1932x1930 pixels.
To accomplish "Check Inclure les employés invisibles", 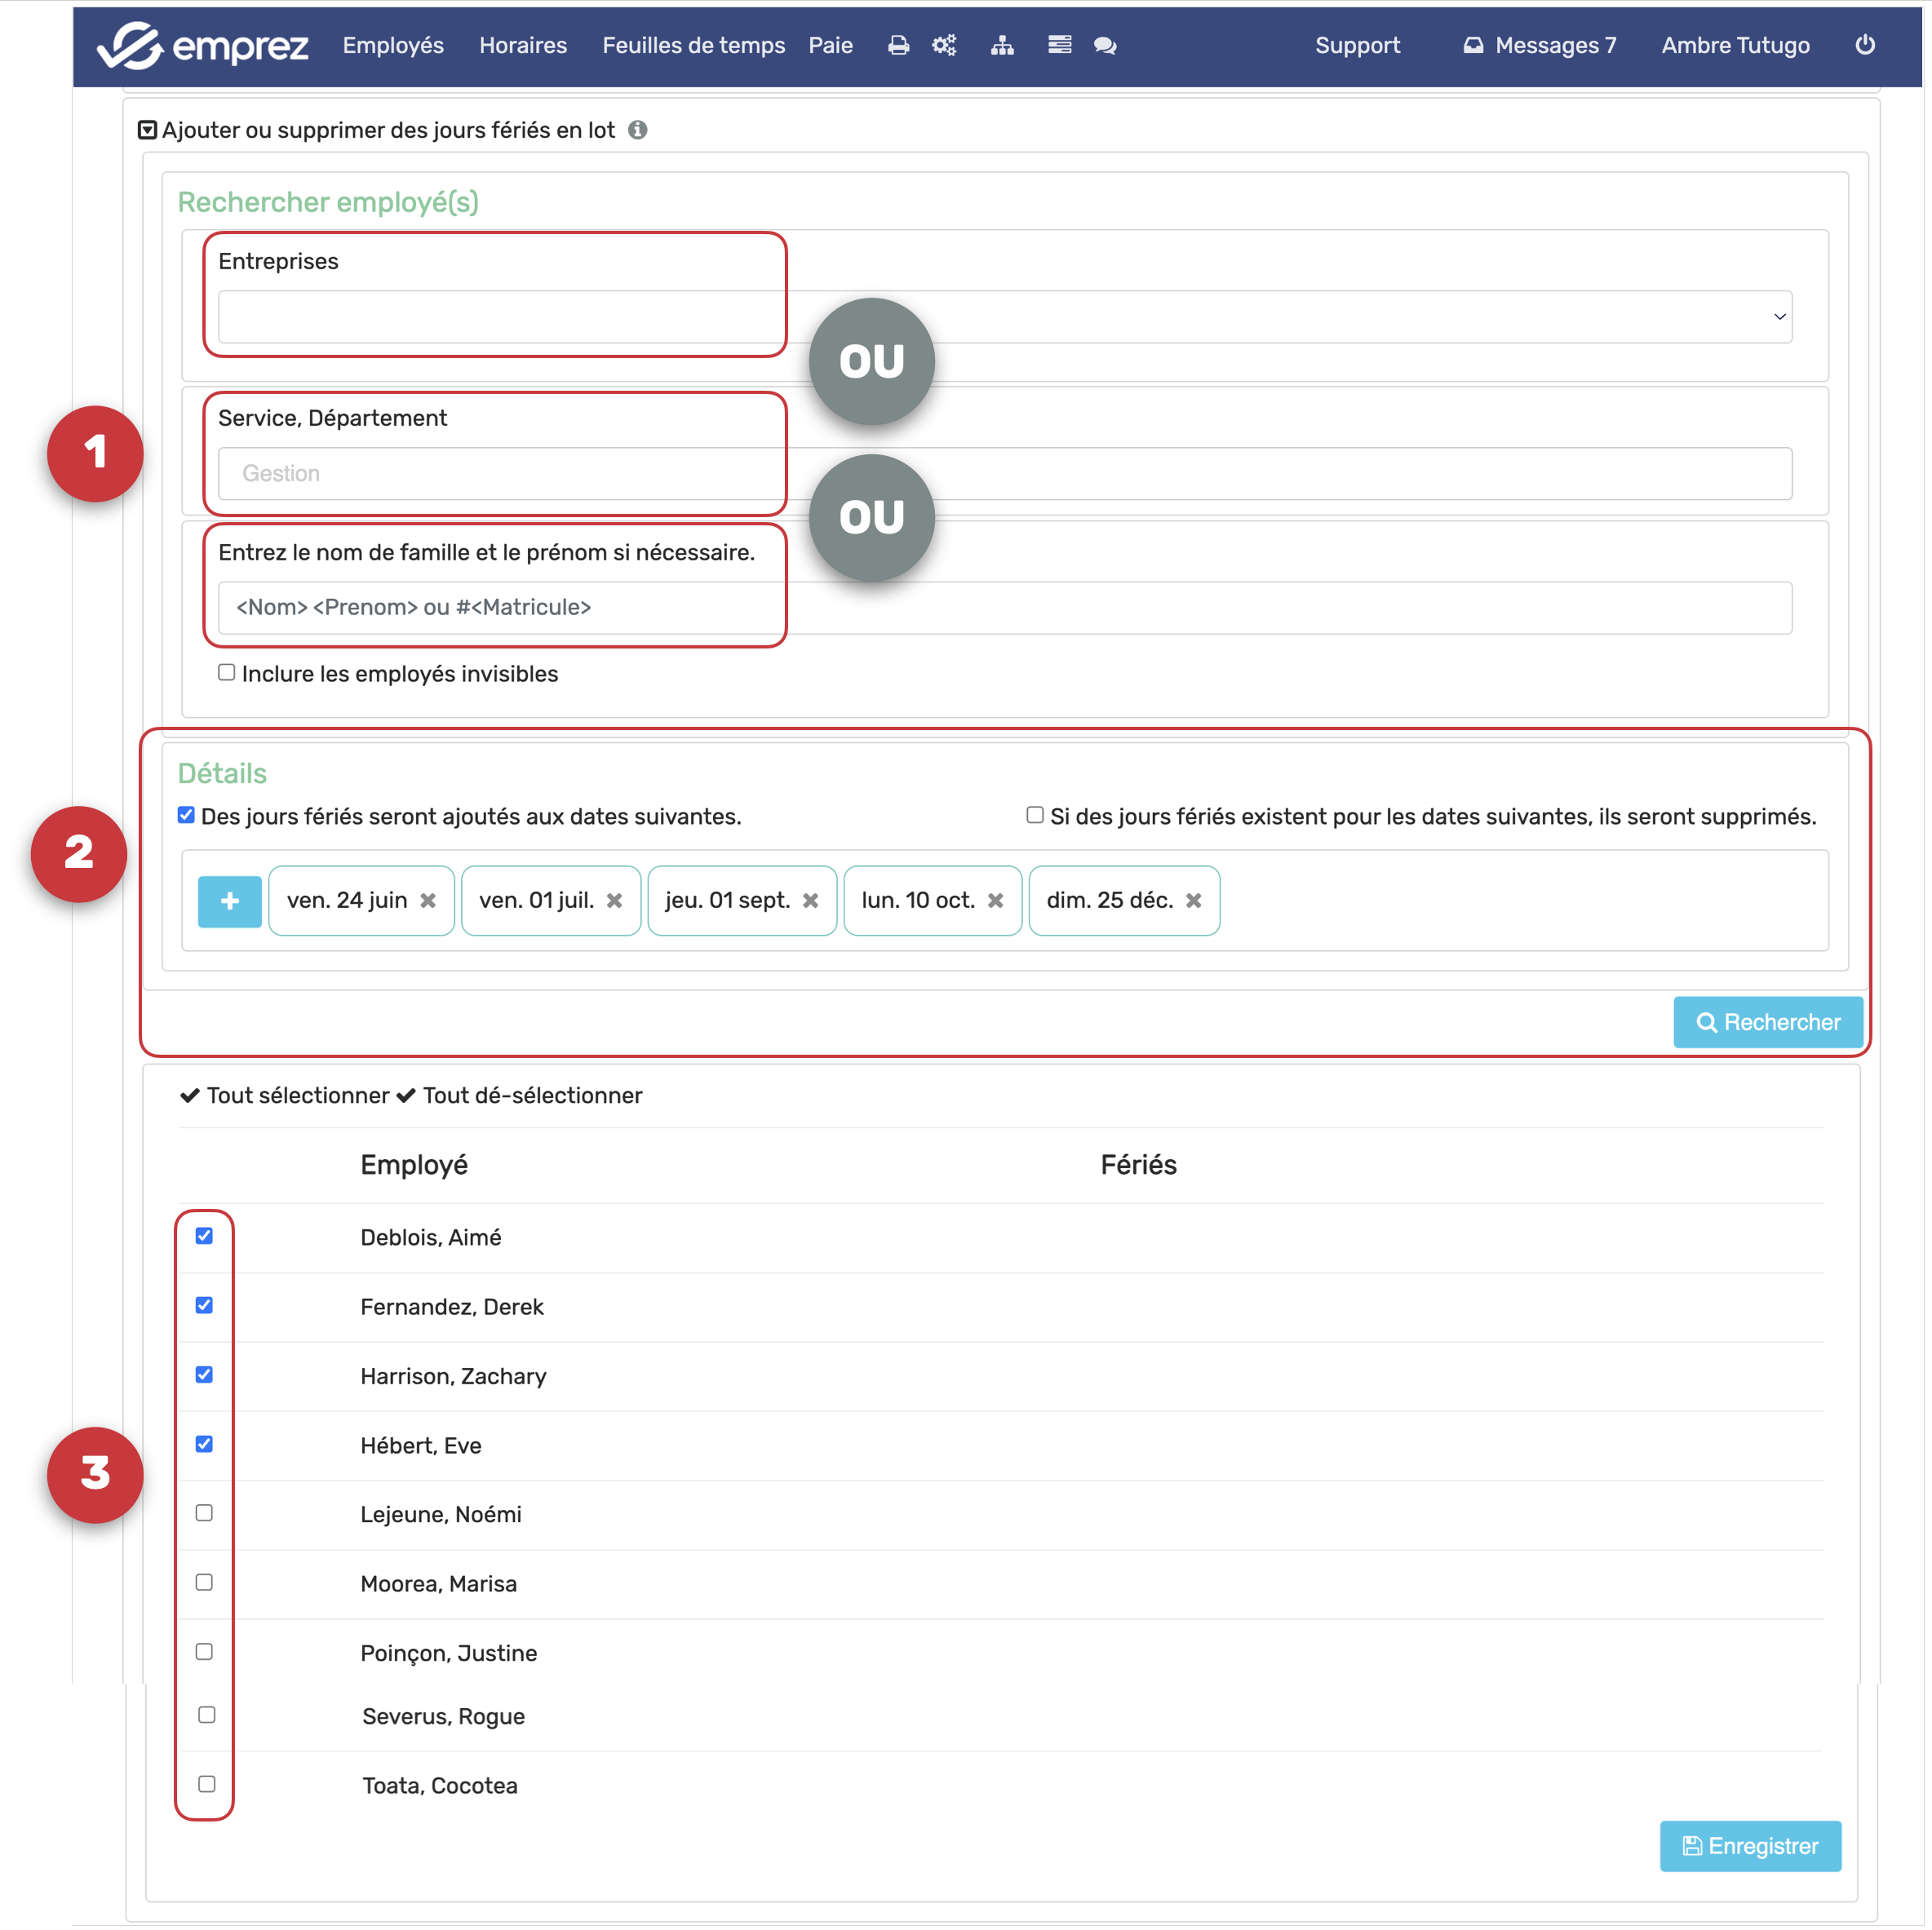I will [227, 673].
